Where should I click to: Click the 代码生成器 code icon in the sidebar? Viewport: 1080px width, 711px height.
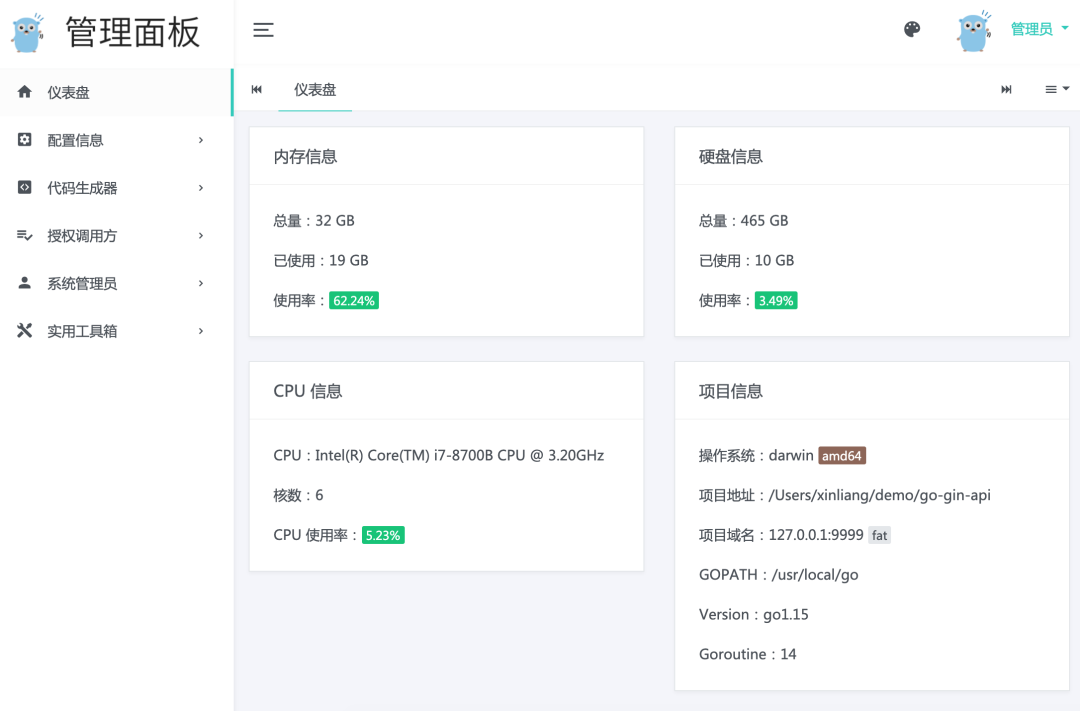pos(23,187)
